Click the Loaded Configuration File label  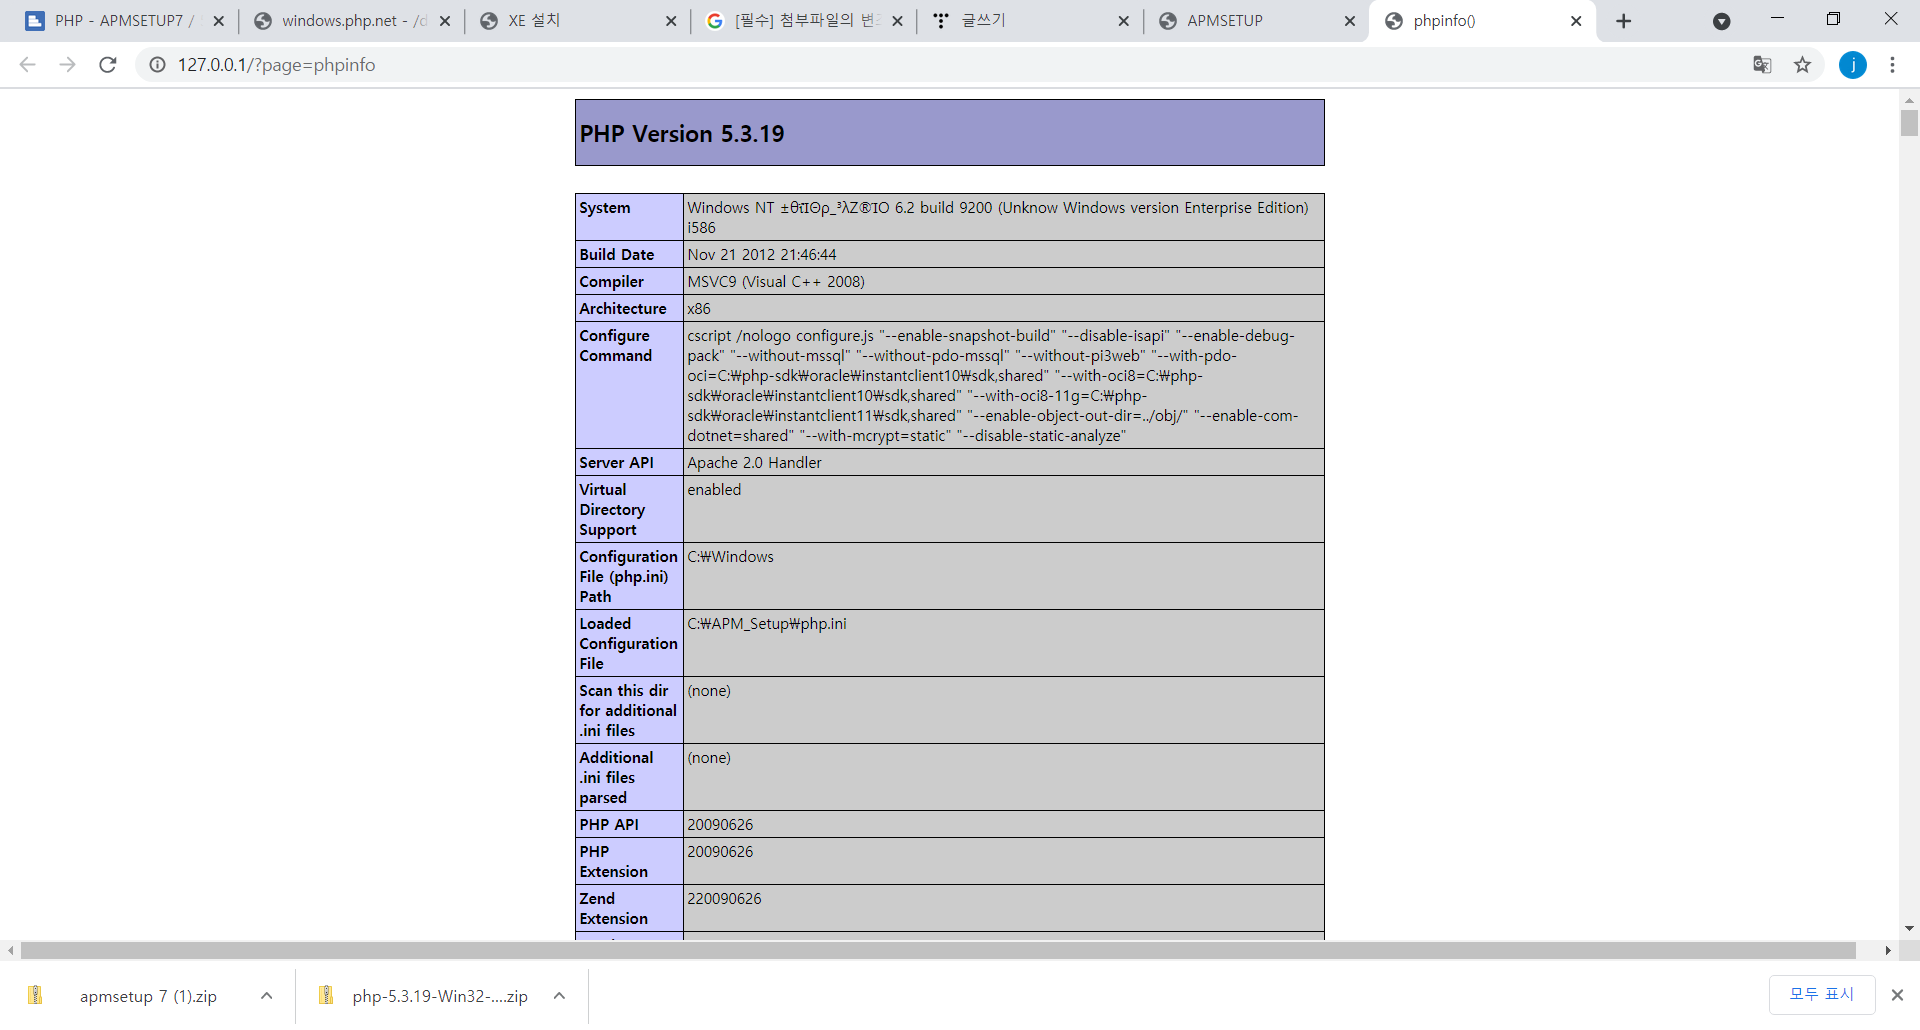click(628, 644)
